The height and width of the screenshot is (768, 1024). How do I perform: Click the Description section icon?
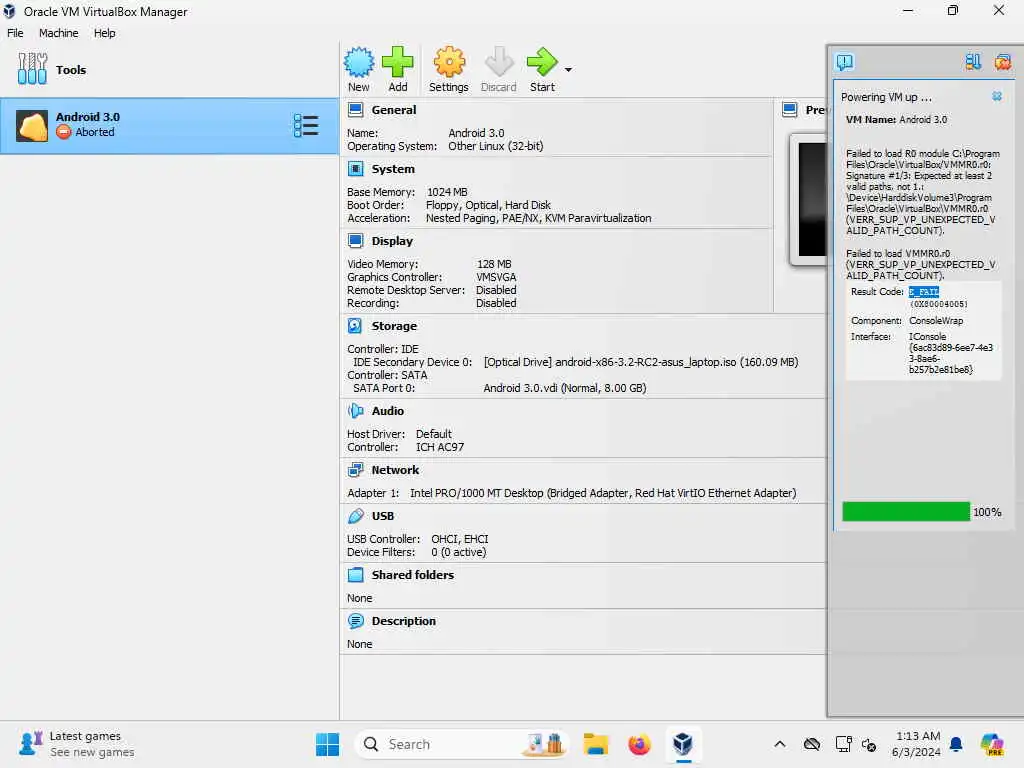355,621
